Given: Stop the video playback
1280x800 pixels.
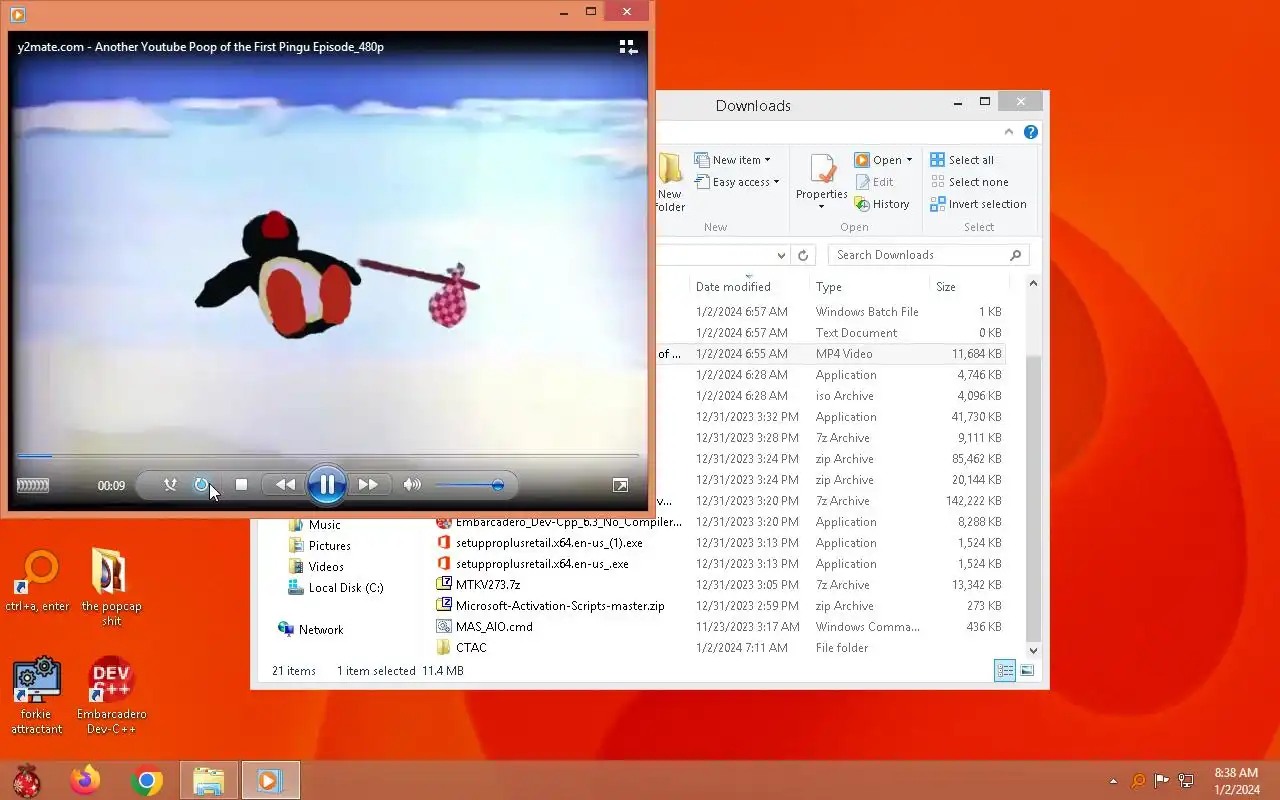Looking at the screenshot, I should (241, 485).
